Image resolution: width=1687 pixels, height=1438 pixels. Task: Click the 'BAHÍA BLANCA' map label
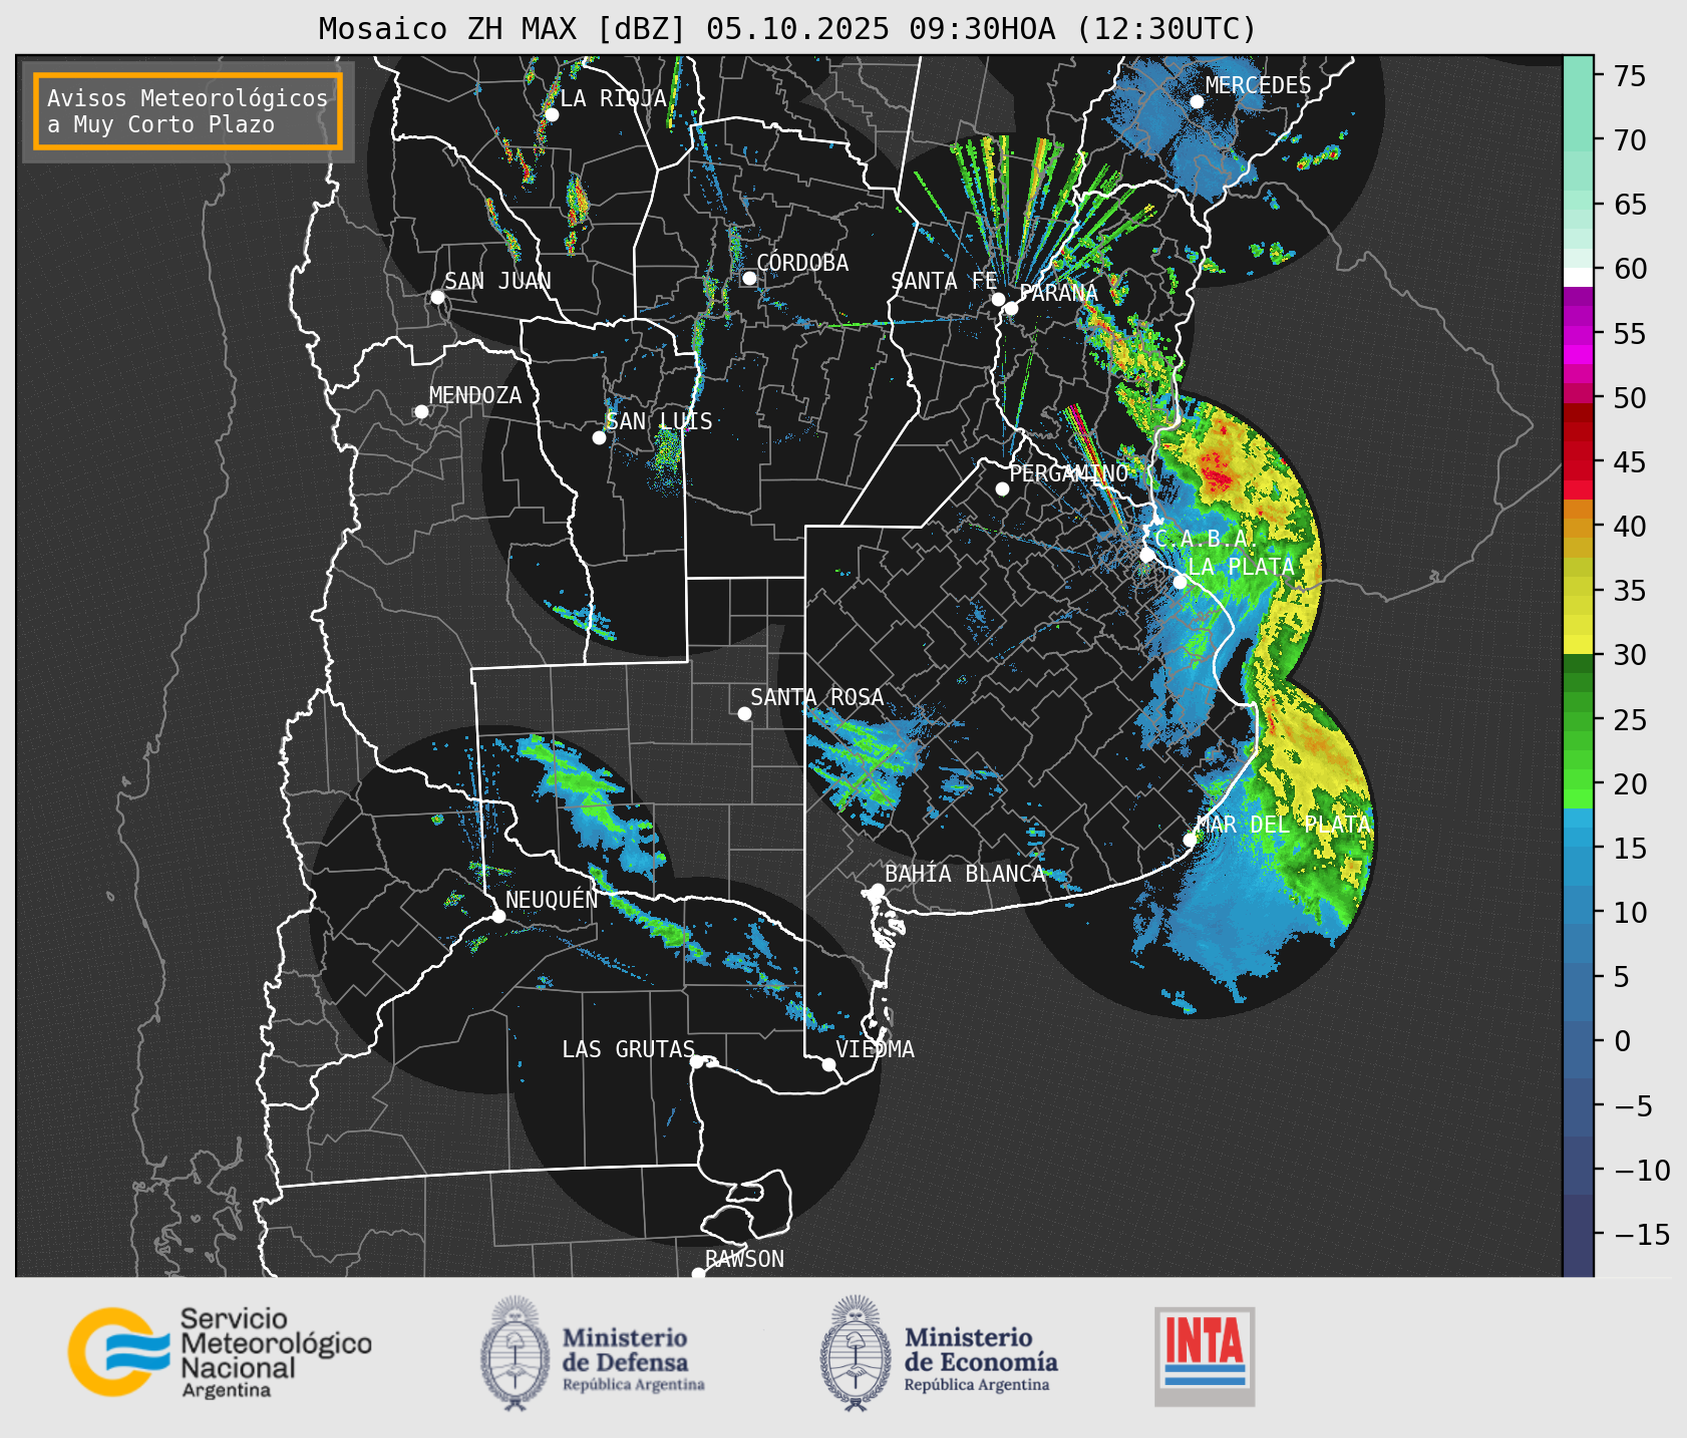coord(965,874)
